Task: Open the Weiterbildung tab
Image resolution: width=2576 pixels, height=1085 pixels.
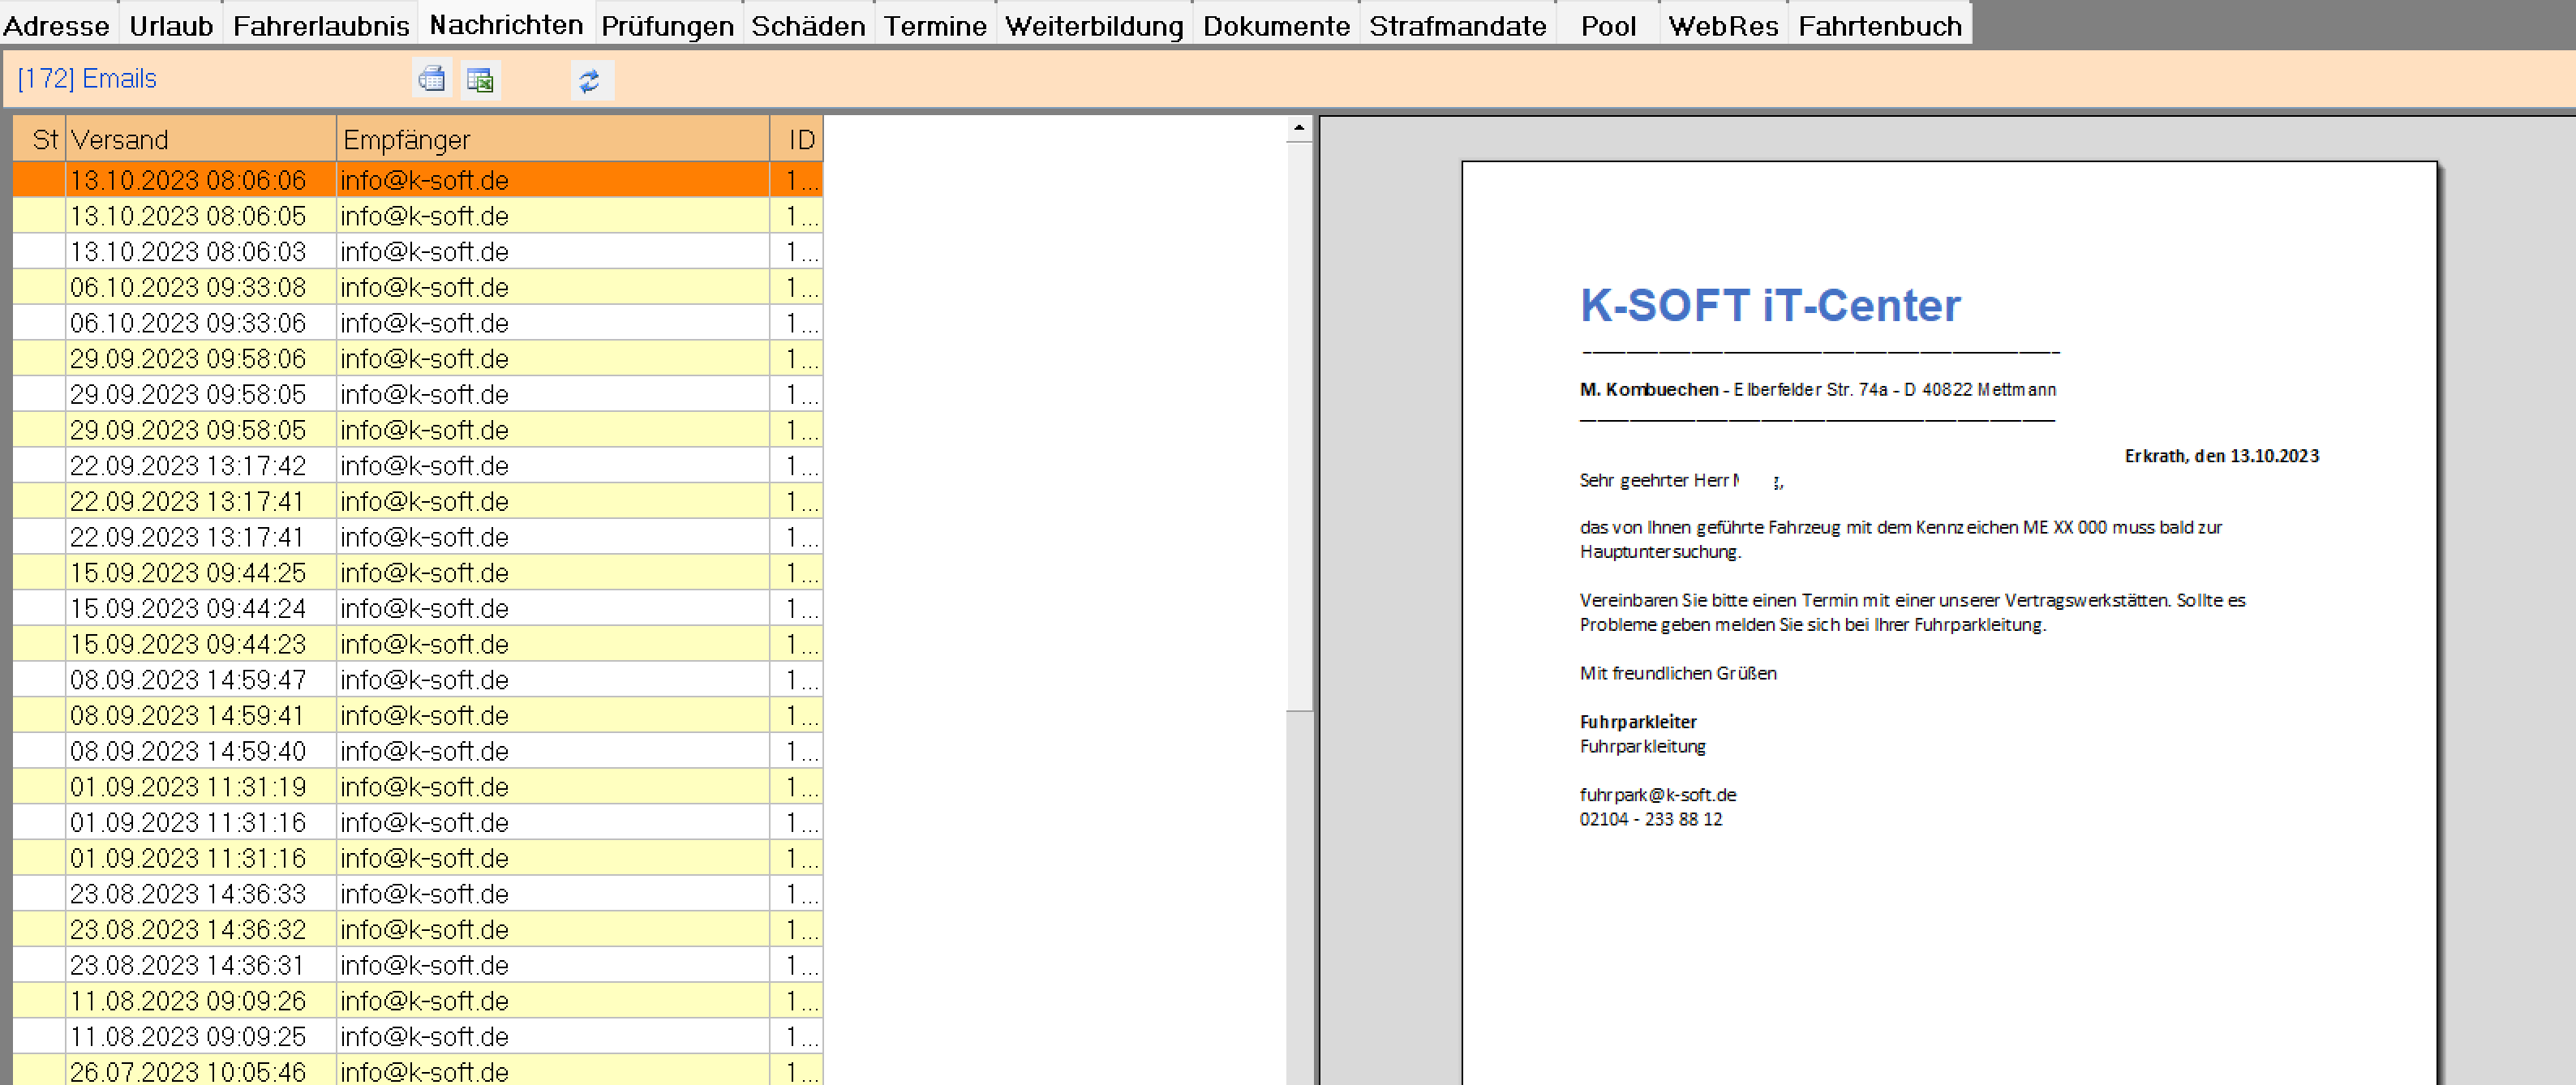Action: (x=1093, y=25)
